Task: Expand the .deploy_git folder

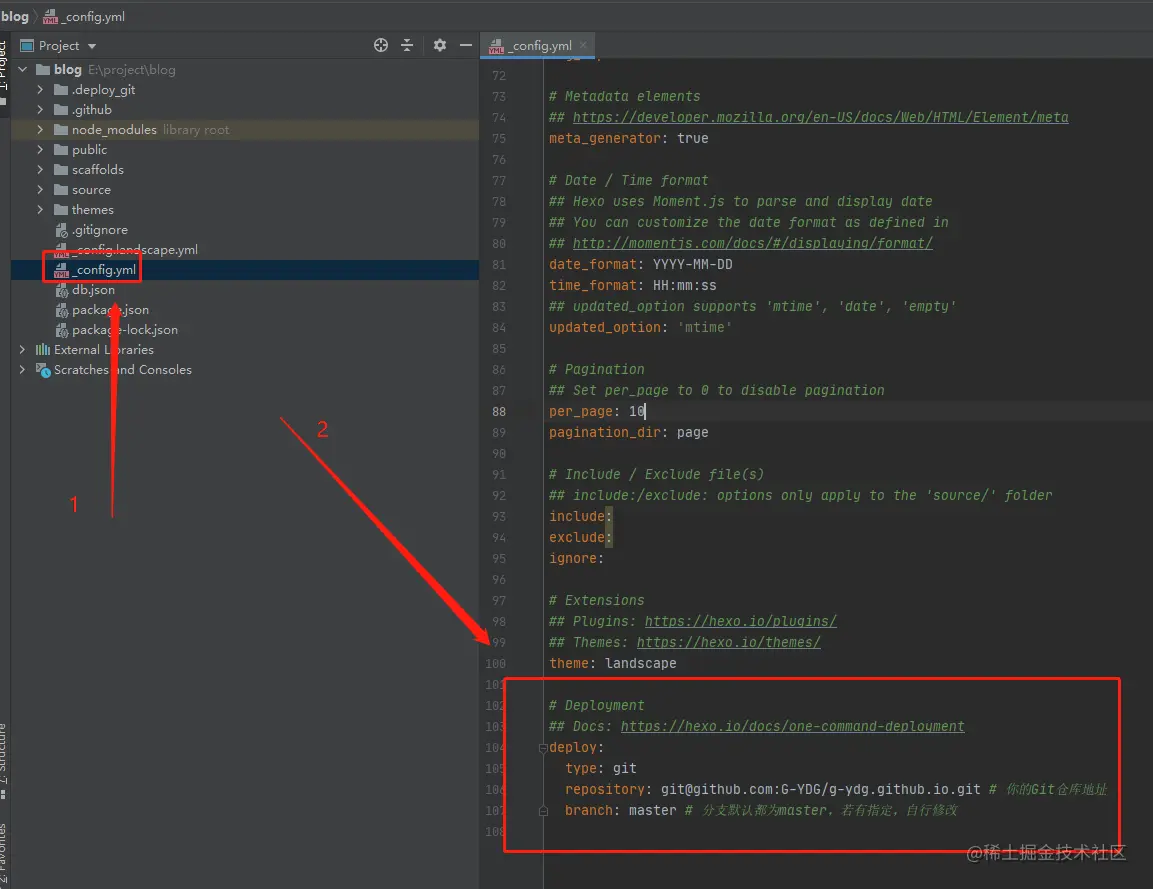Action: tap(40, 90)
